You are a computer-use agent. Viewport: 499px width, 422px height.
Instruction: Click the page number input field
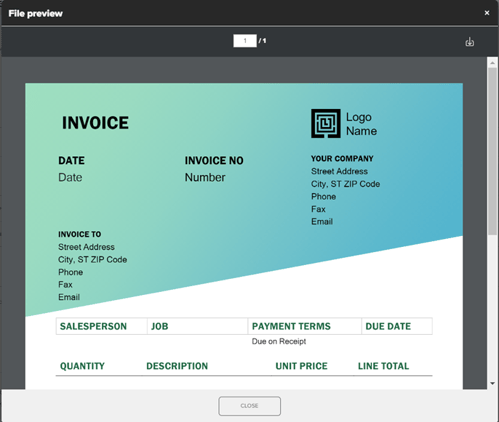tap(245, 41)
